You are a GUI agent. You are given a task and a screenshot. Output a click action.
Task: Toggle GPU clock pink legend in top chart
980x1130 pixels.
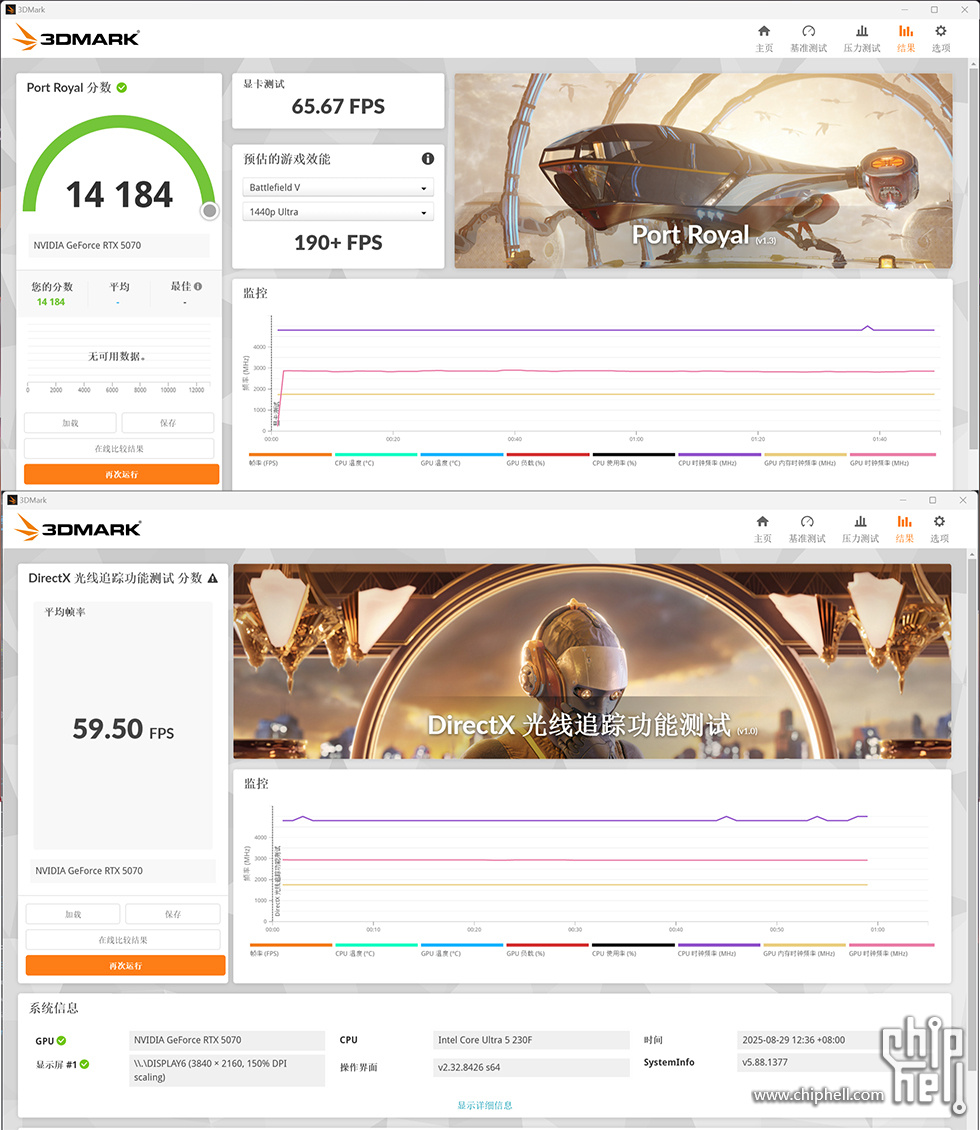coord(892,459)
